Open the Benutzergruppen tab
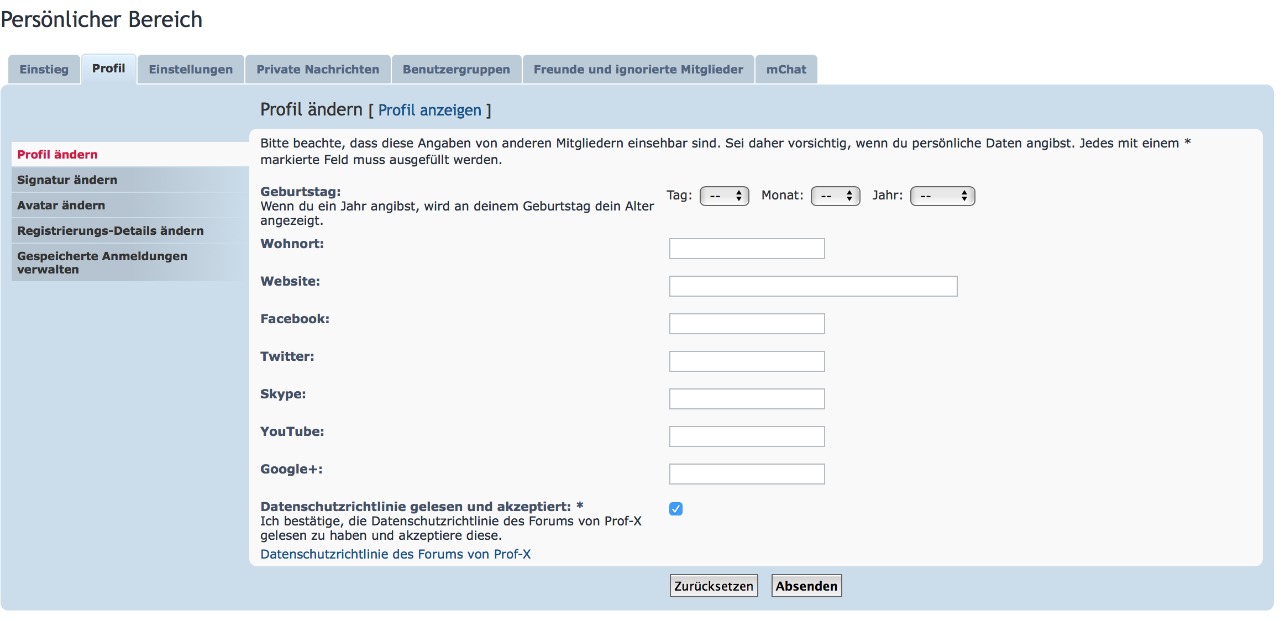This screenshot has width=1280, height=621. [x=456, y=70]
